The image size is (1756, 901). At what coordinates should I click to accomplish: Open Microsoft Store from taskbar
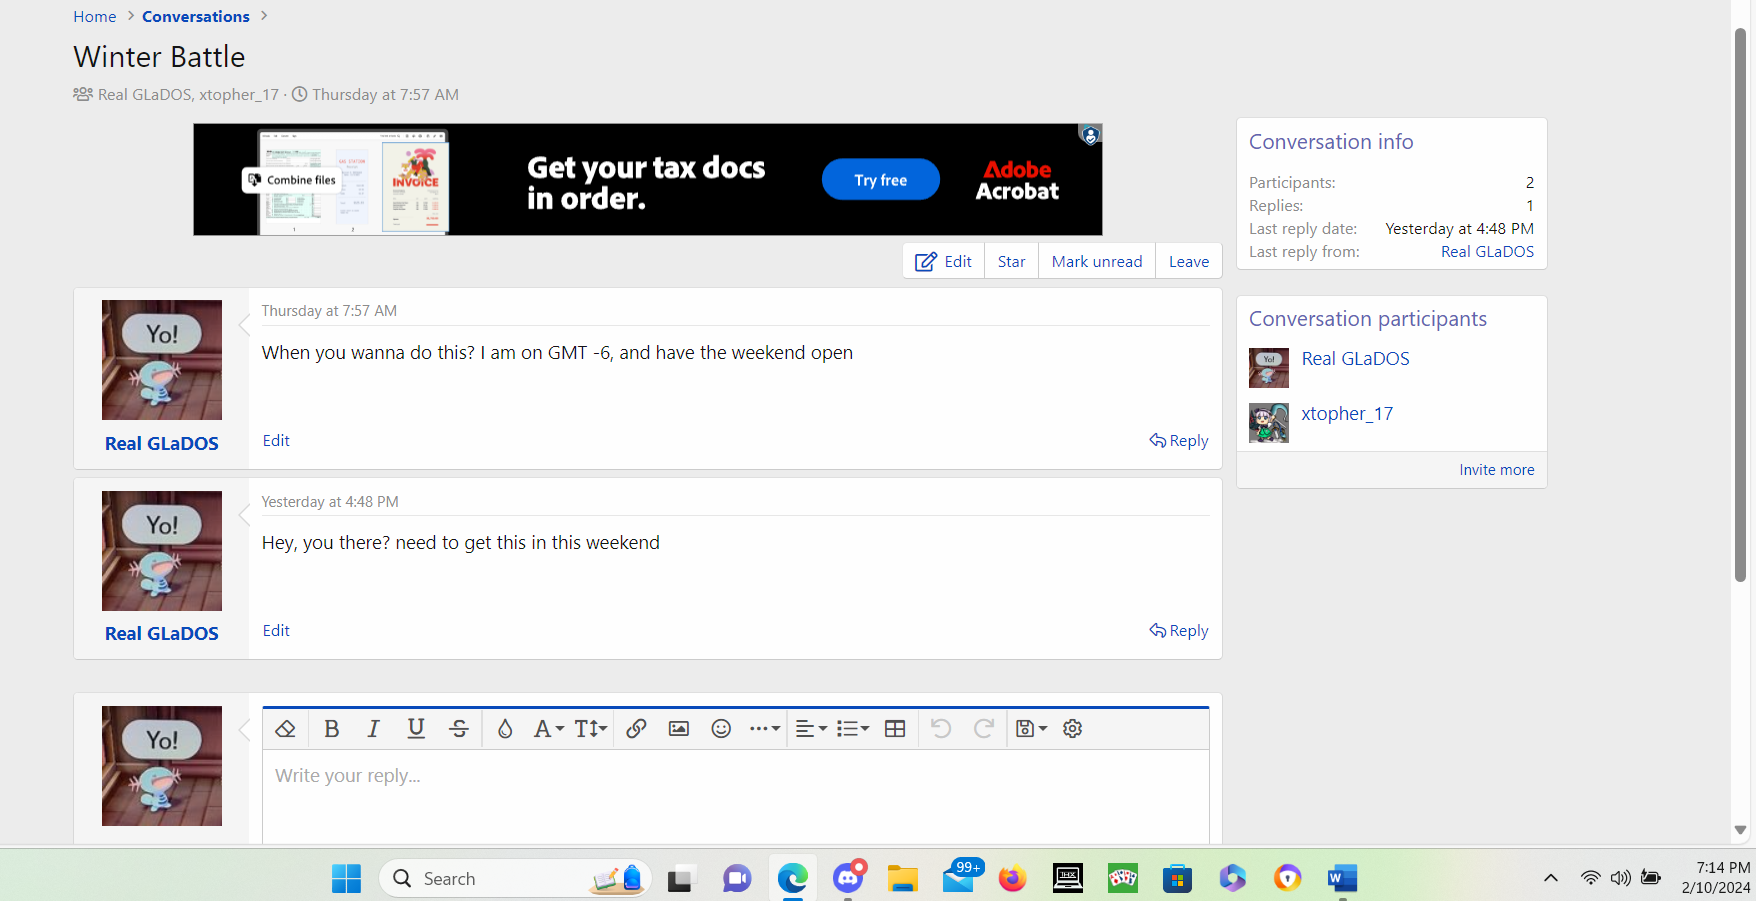coord(1178,879)
